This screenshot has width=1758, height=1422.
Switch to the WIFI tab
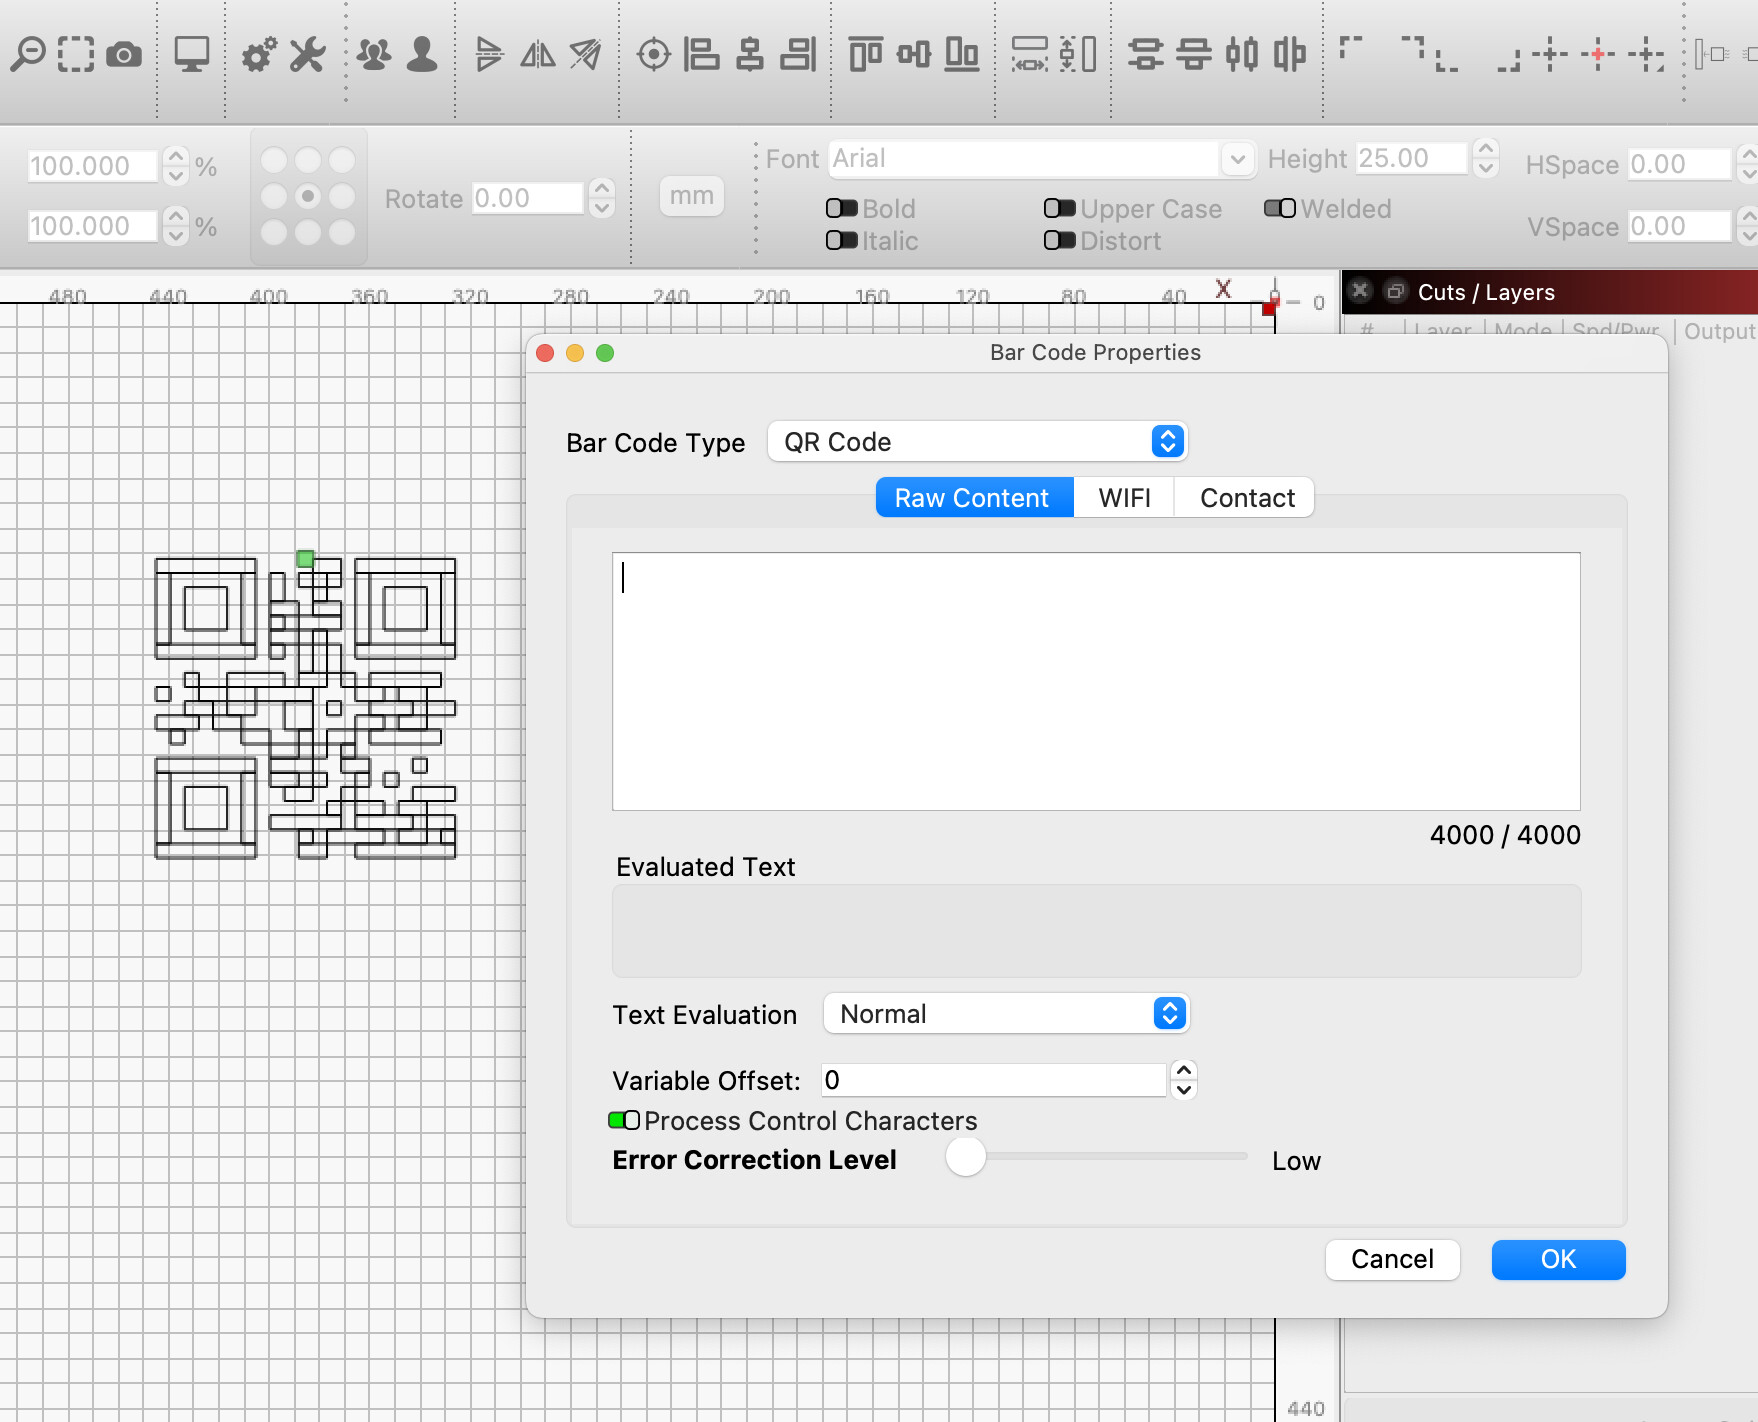coord(1124,497)
